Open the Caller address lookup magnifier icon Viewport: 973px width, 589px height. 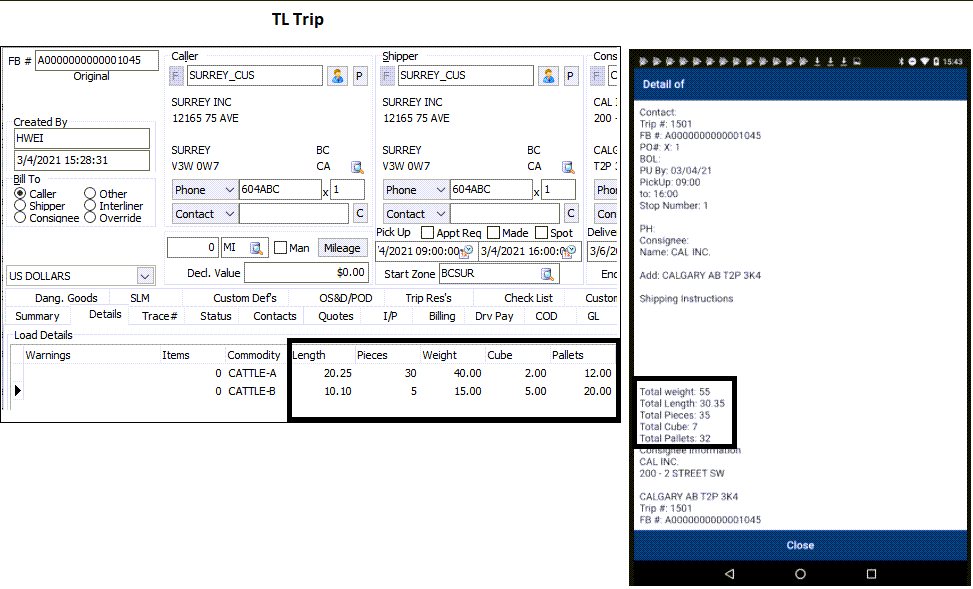pos(357,167)
